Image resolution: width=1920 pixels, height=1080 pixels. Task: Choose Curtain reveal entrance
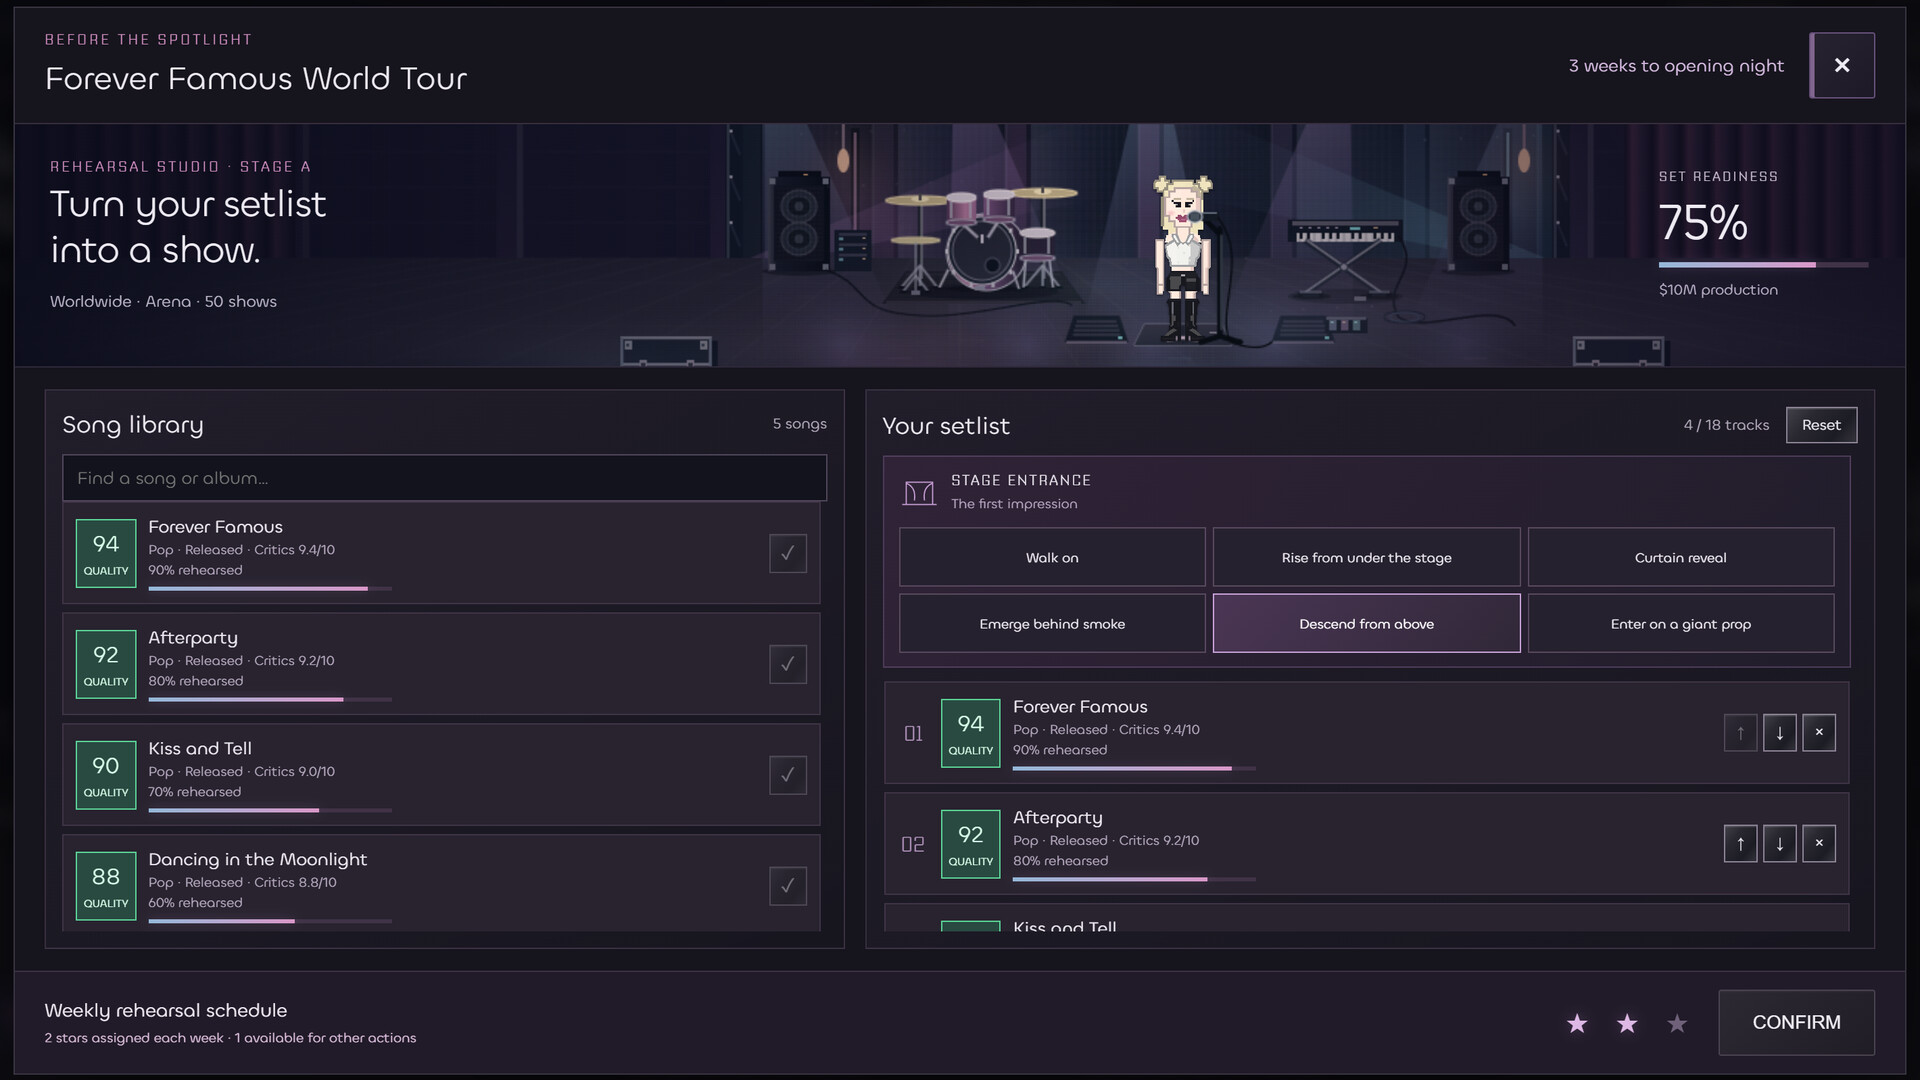[x=1681, y=557]
